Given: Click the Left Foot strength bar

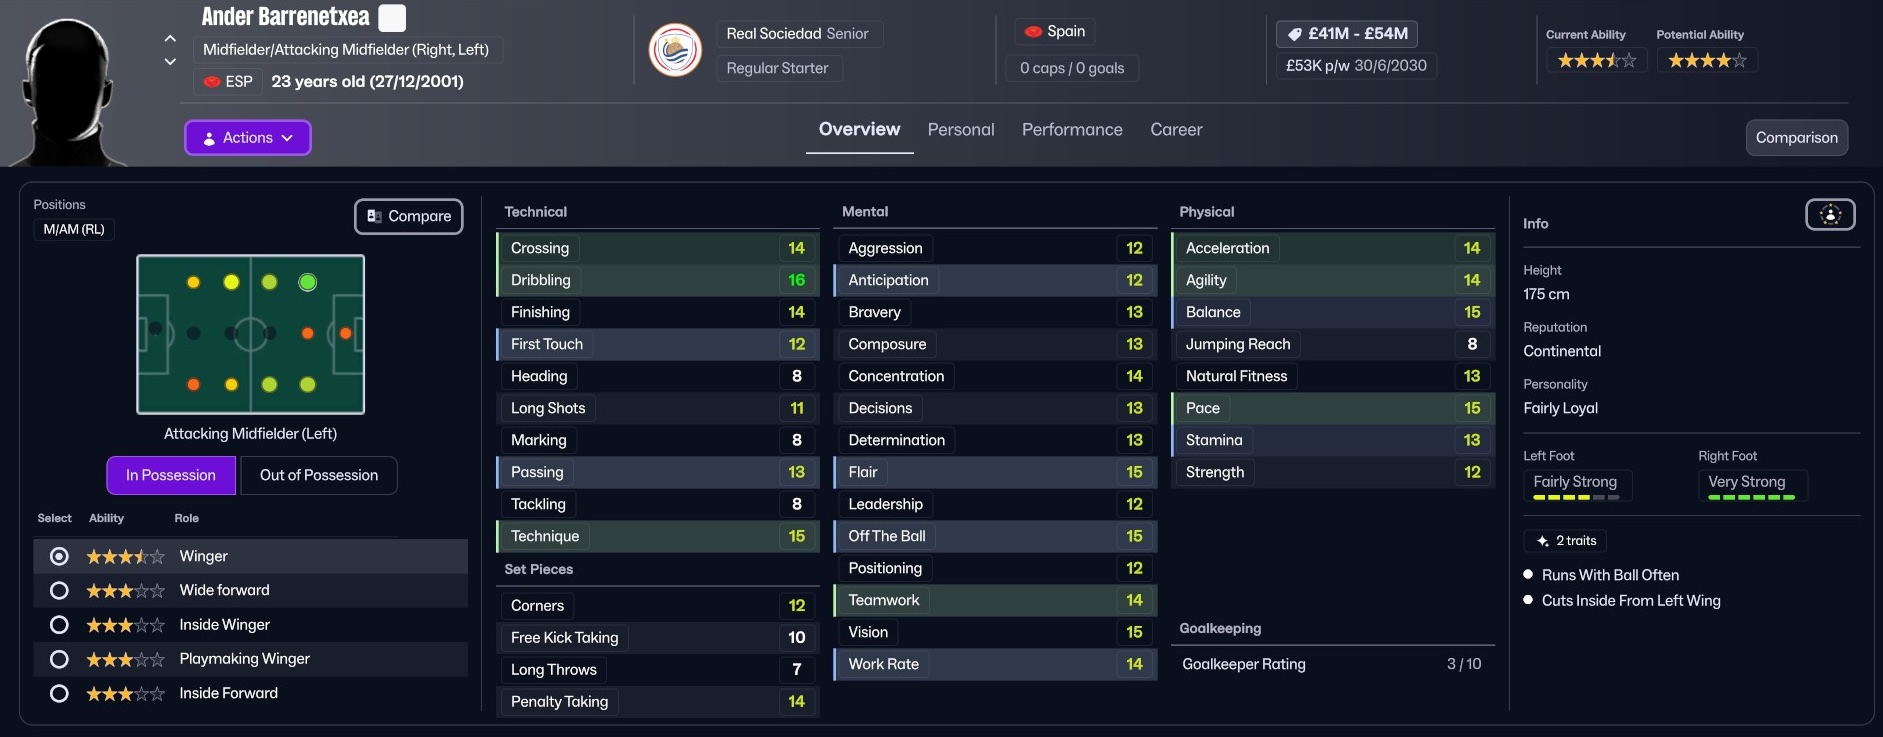Looking at the screenshot, I should pyautogui.click(x=1575, y=497).
